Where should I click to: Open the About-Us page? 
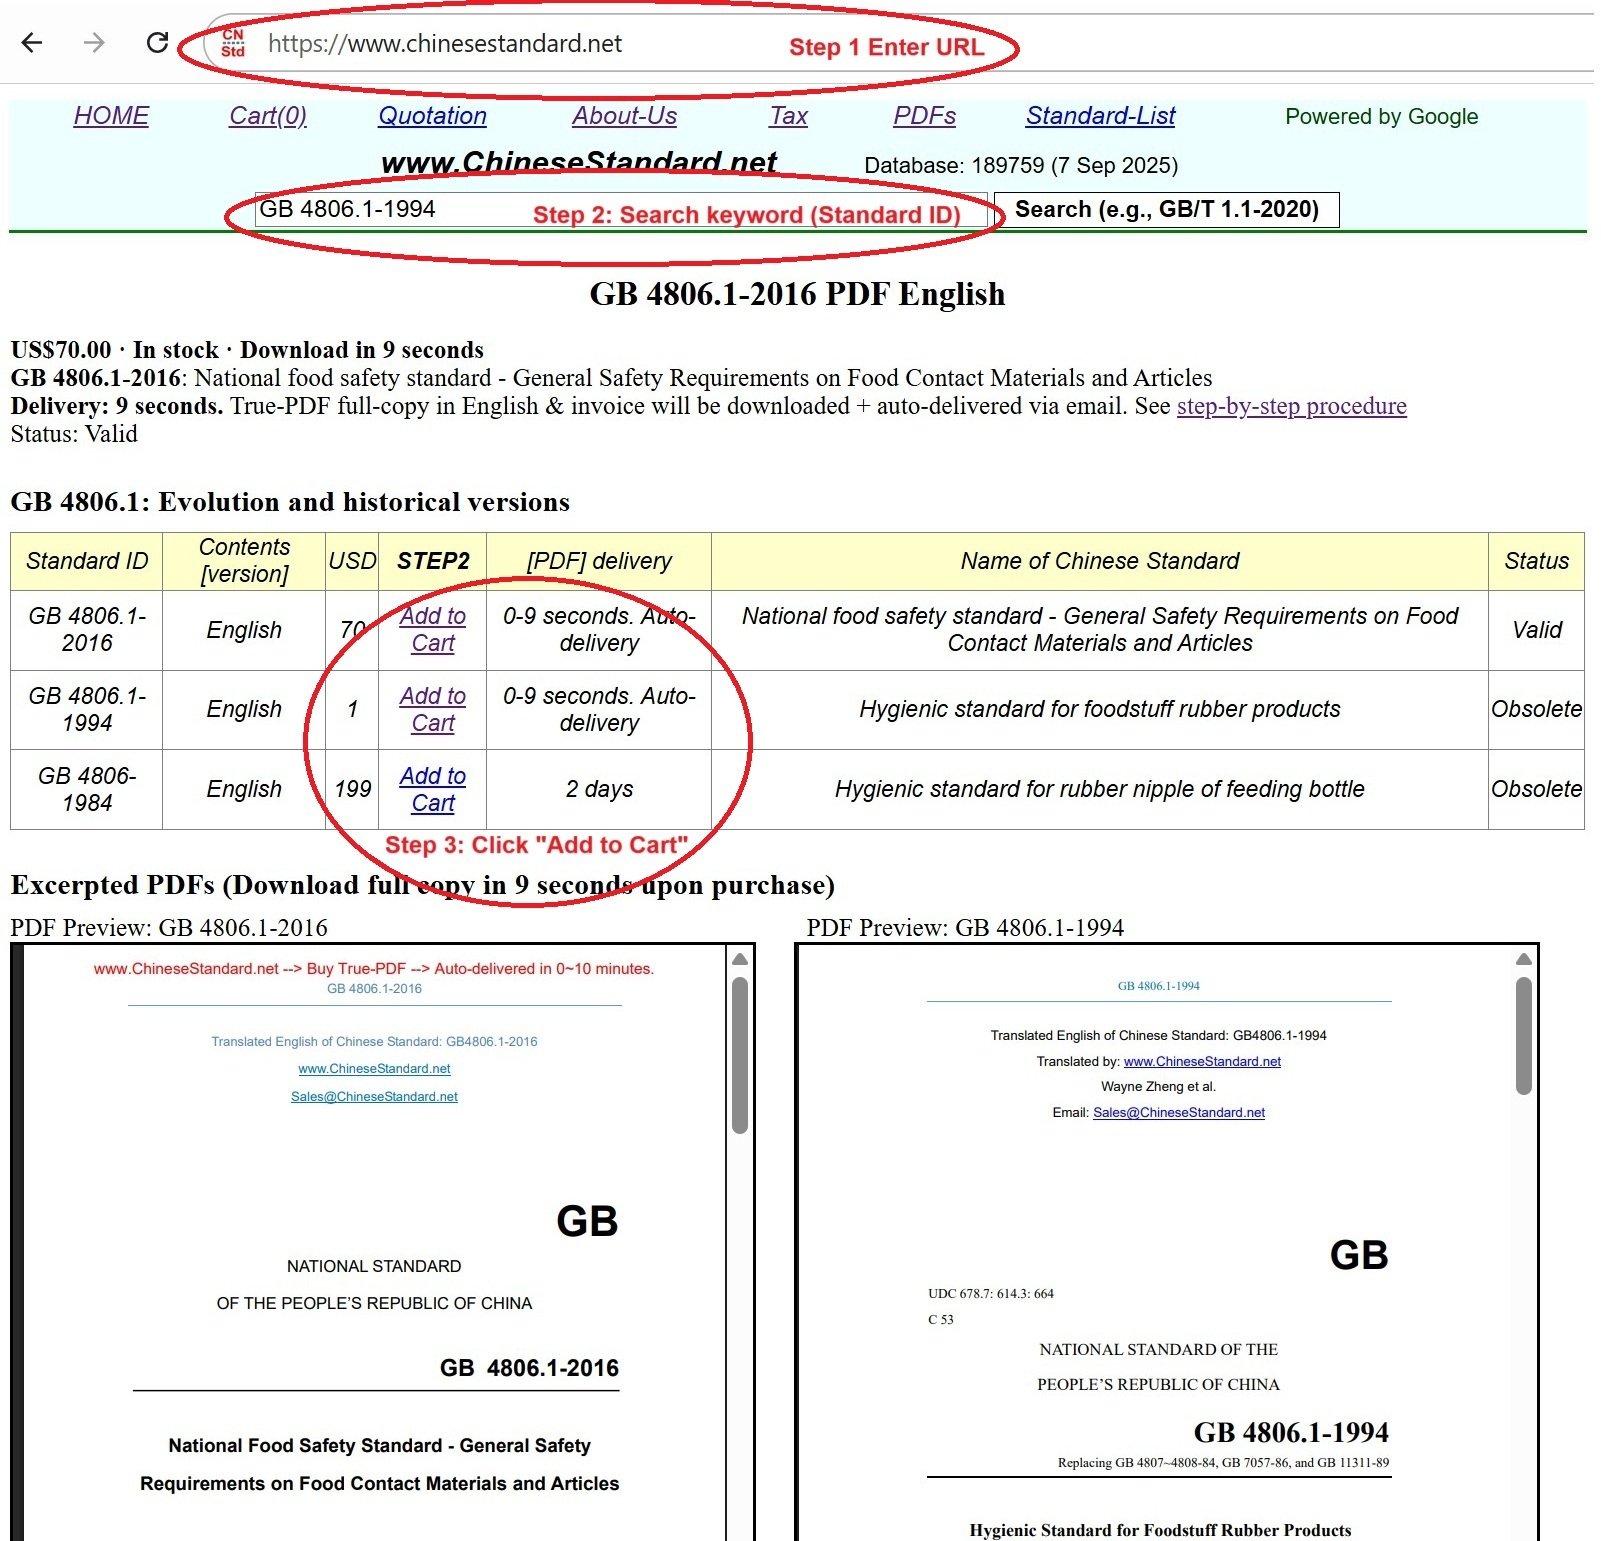[624, 116]
